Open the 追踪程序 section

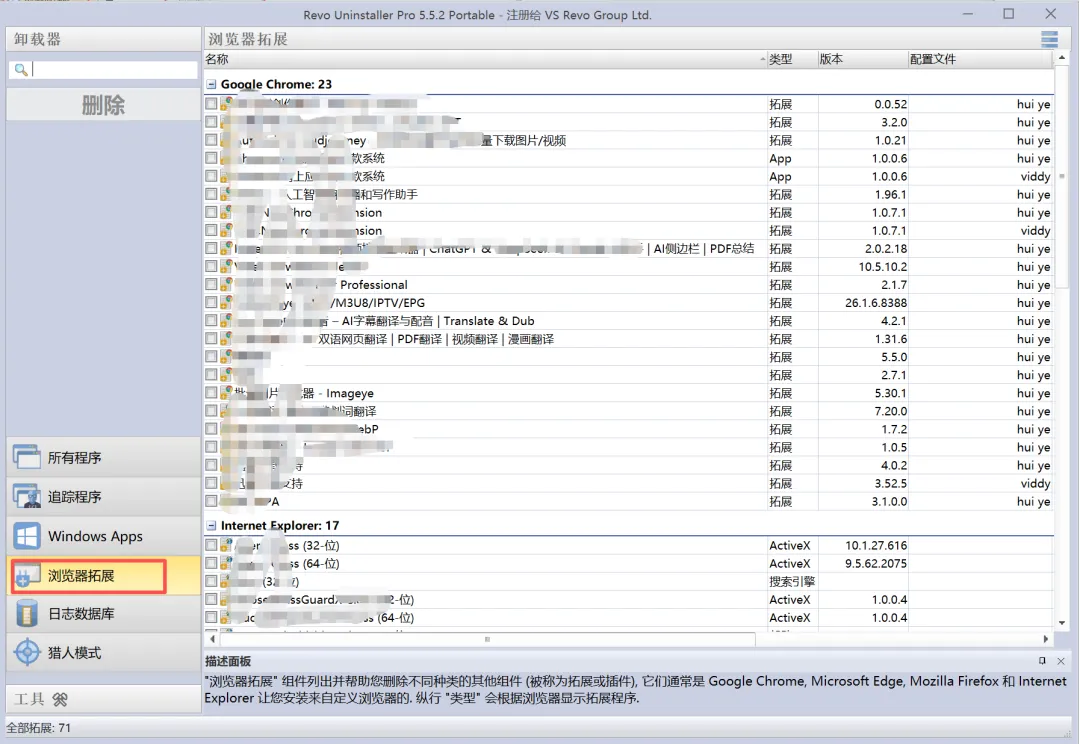point(103,496)
